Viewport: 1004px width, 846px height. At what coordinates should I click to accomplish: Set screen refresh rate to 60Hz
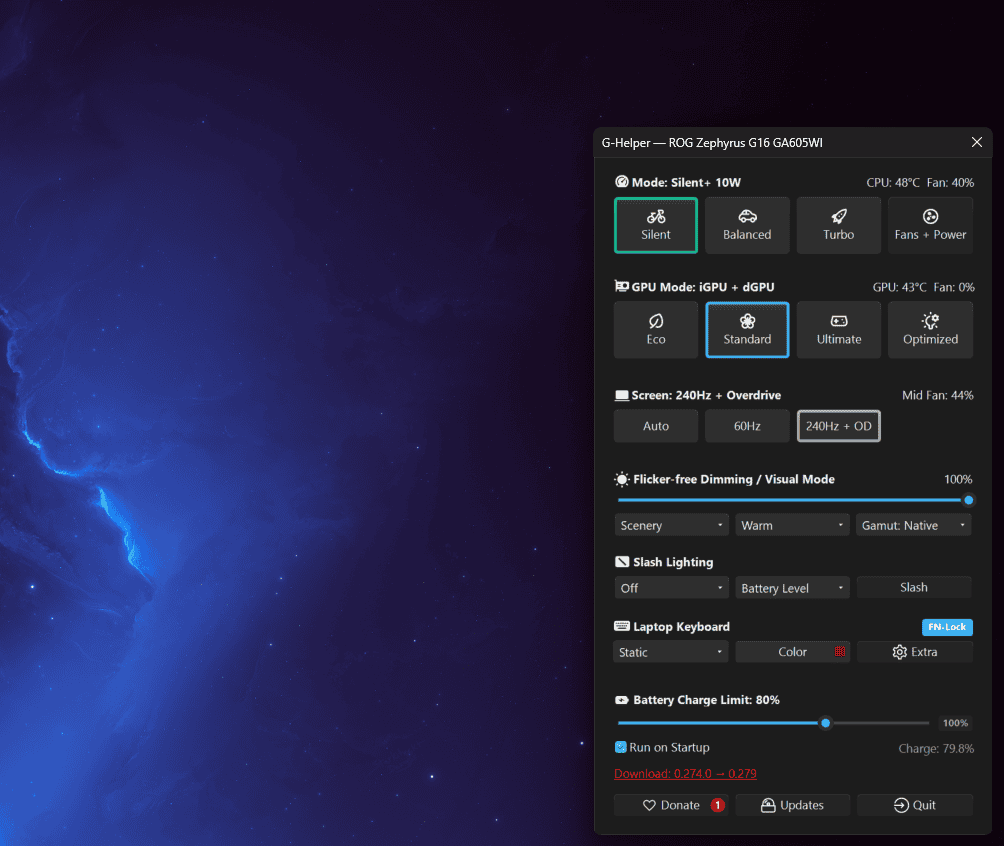pos(747,426)
